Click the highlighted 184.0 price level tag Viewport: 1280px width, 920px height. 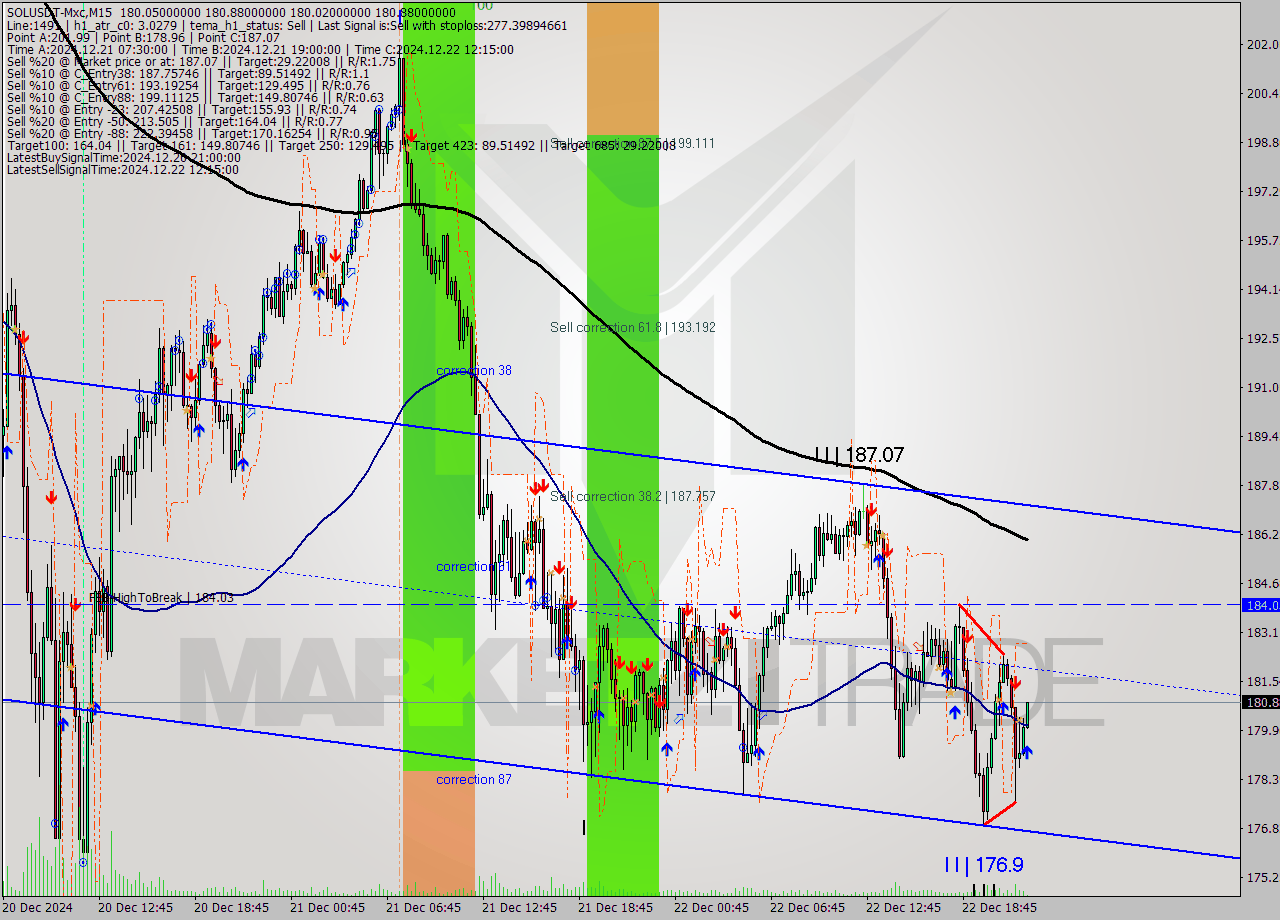point(1260,605)
